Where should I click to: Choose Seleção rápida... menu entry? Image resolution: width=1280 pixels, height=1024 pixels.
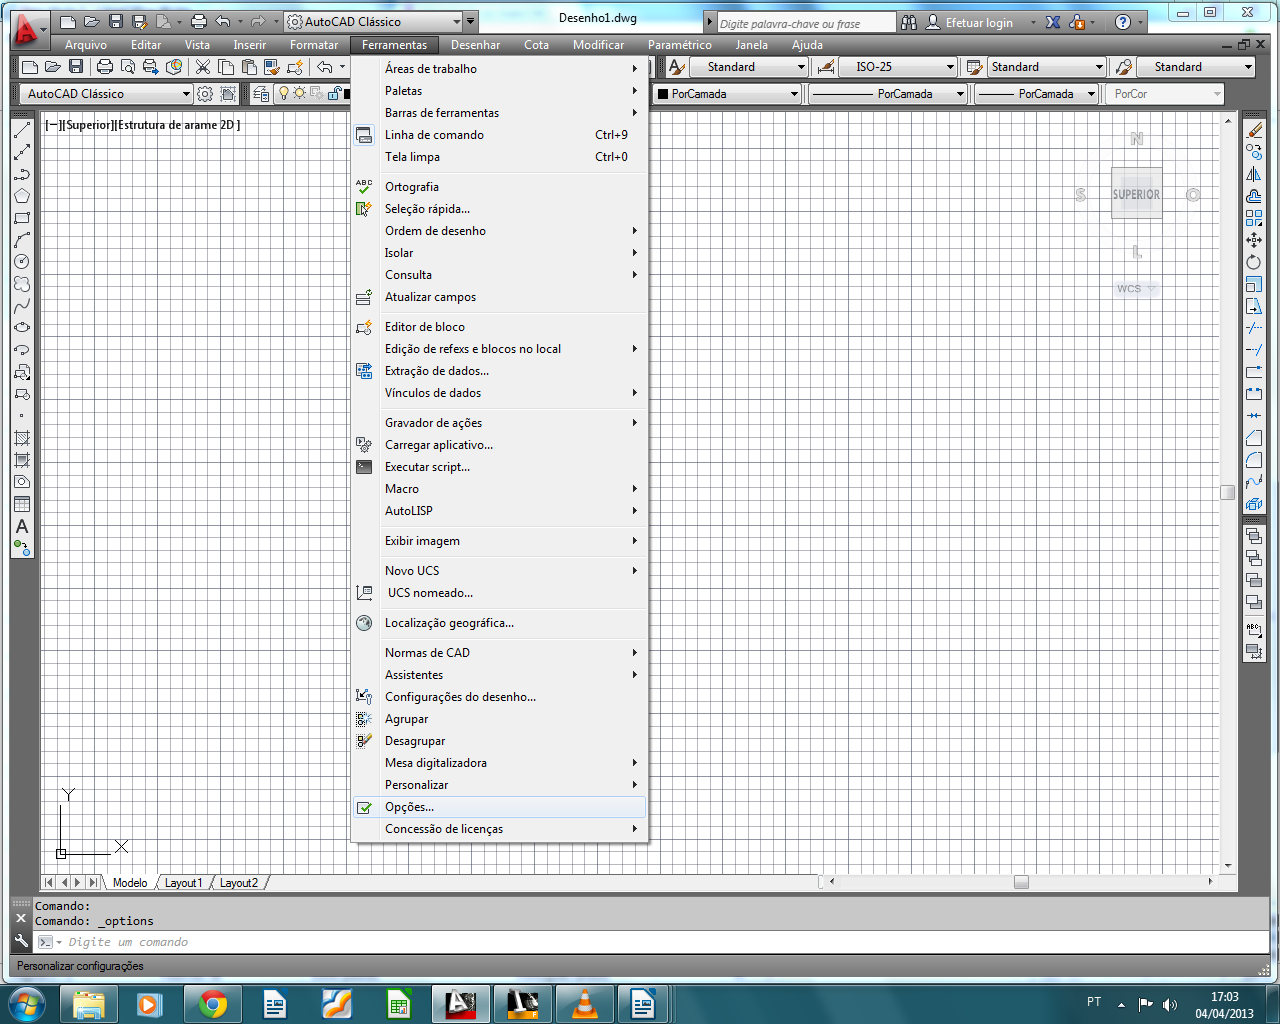tap(500, 209)
